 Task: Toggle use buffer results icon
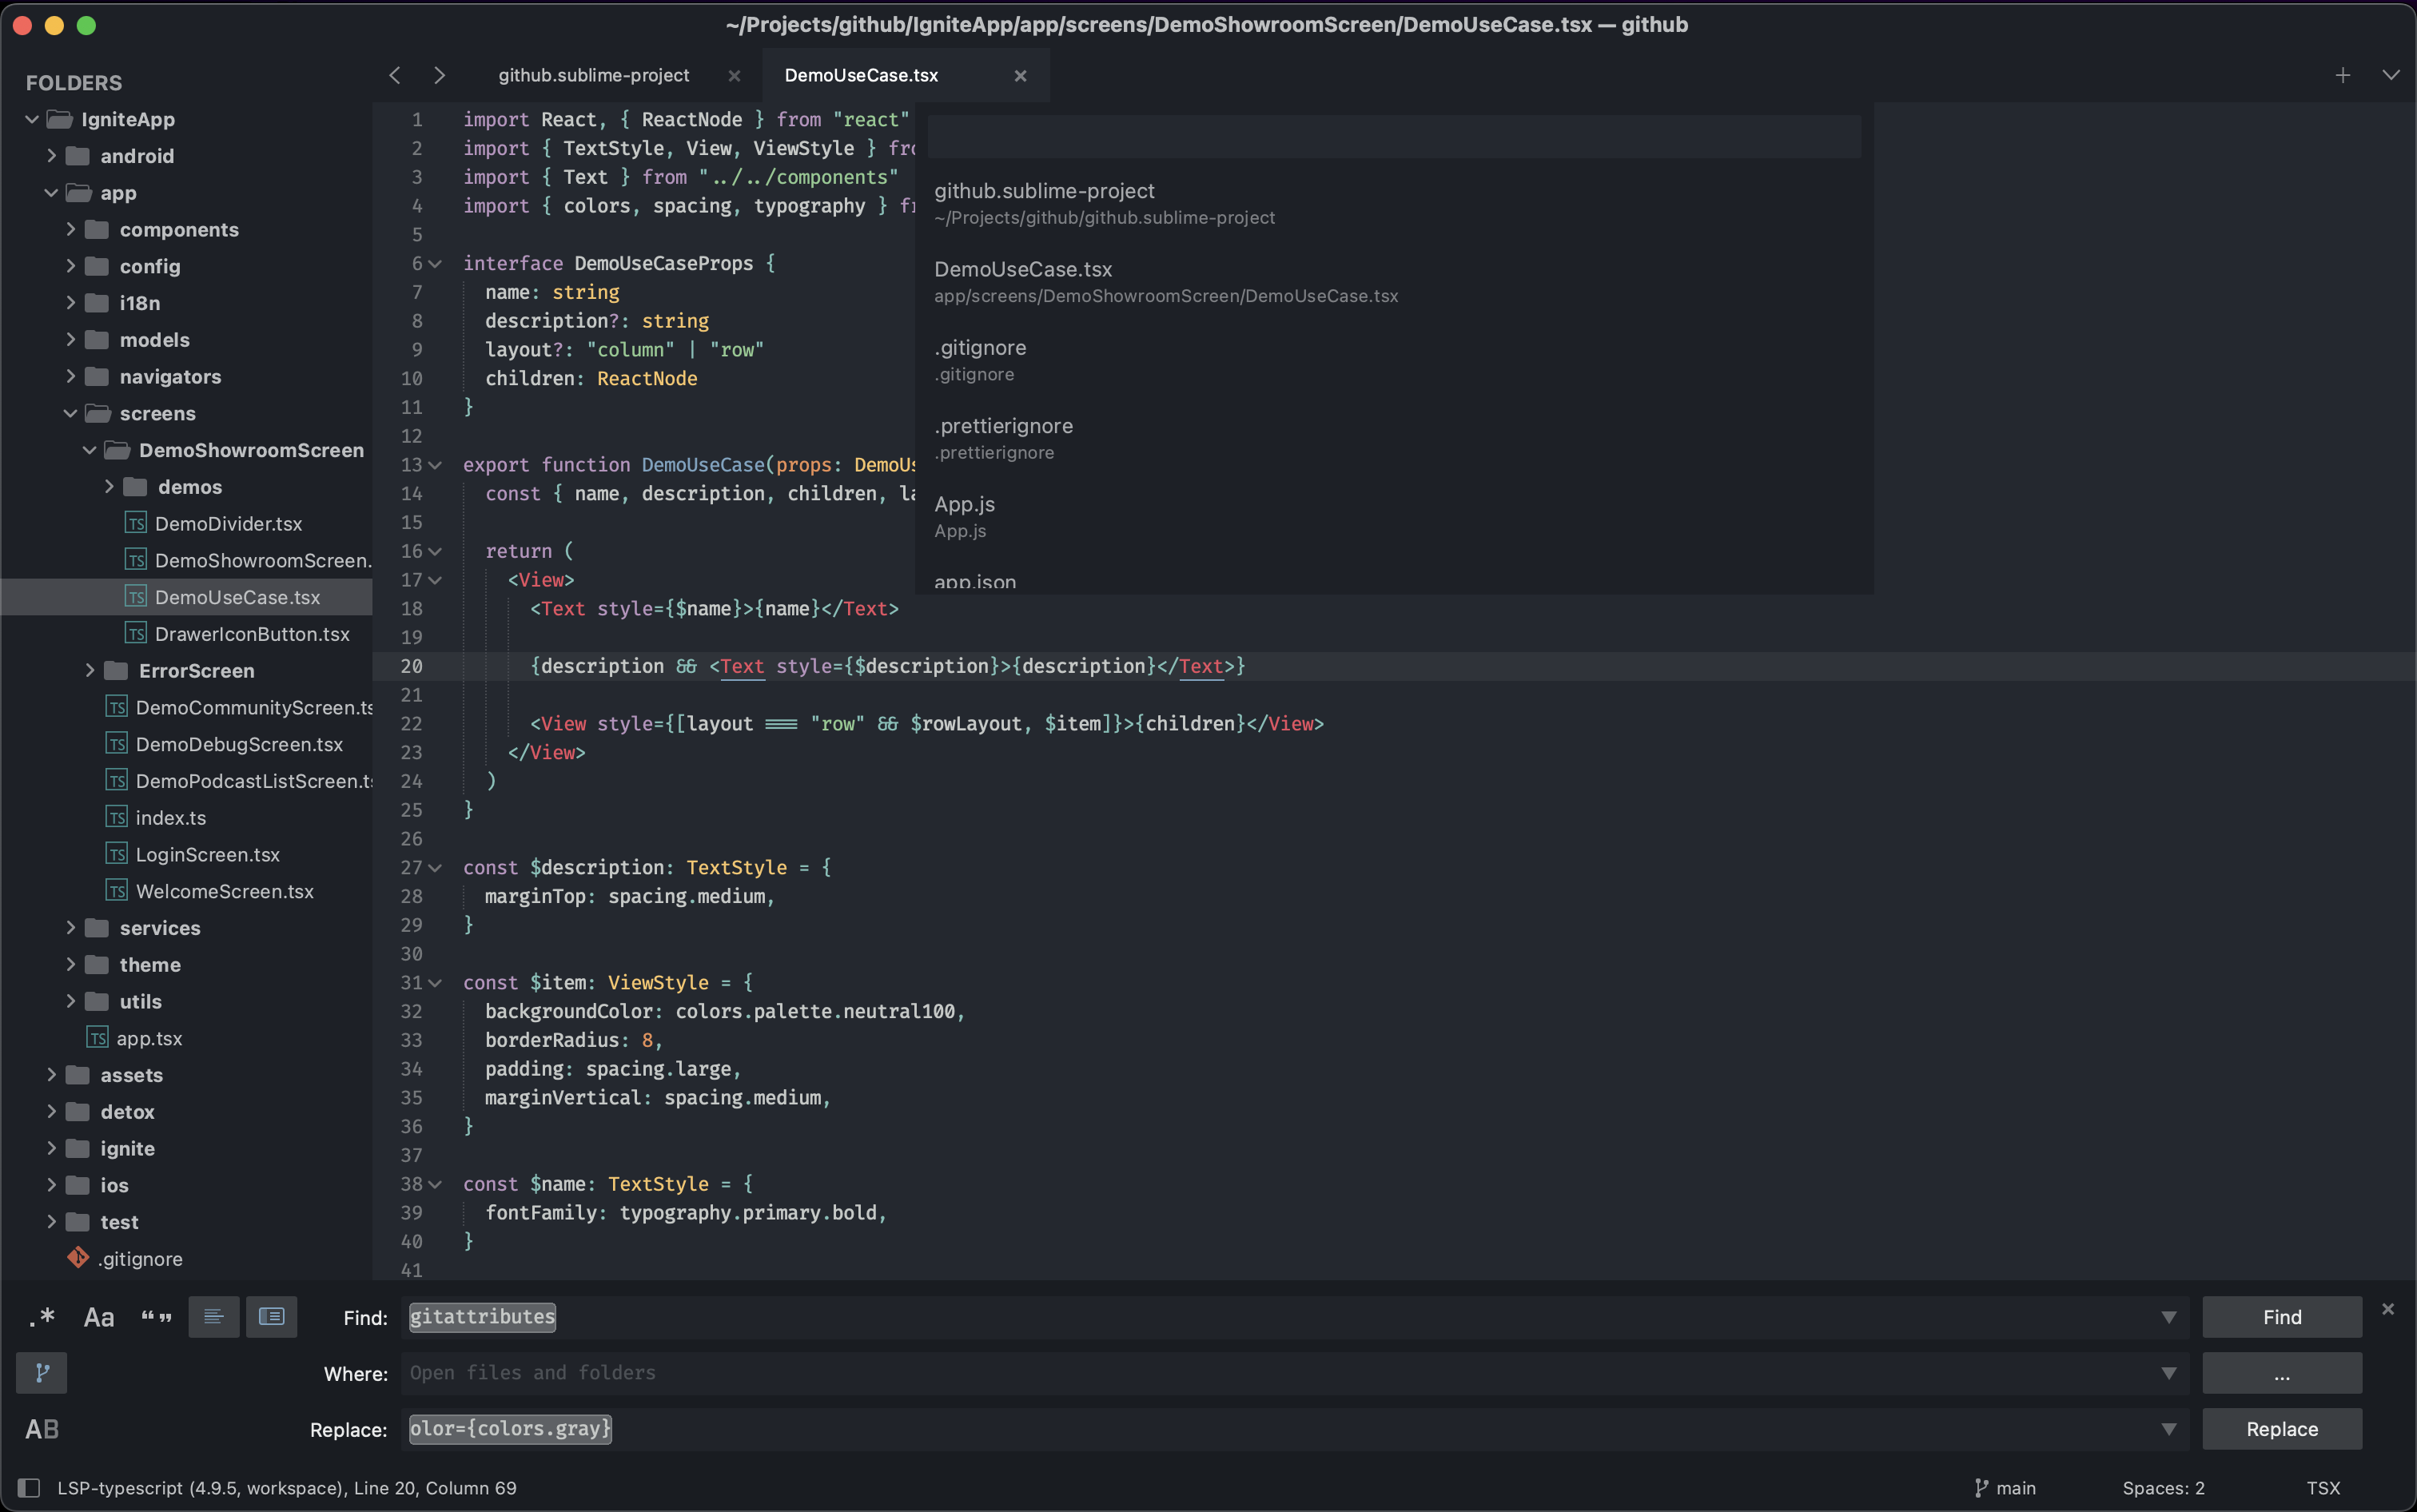(271, 1317)
